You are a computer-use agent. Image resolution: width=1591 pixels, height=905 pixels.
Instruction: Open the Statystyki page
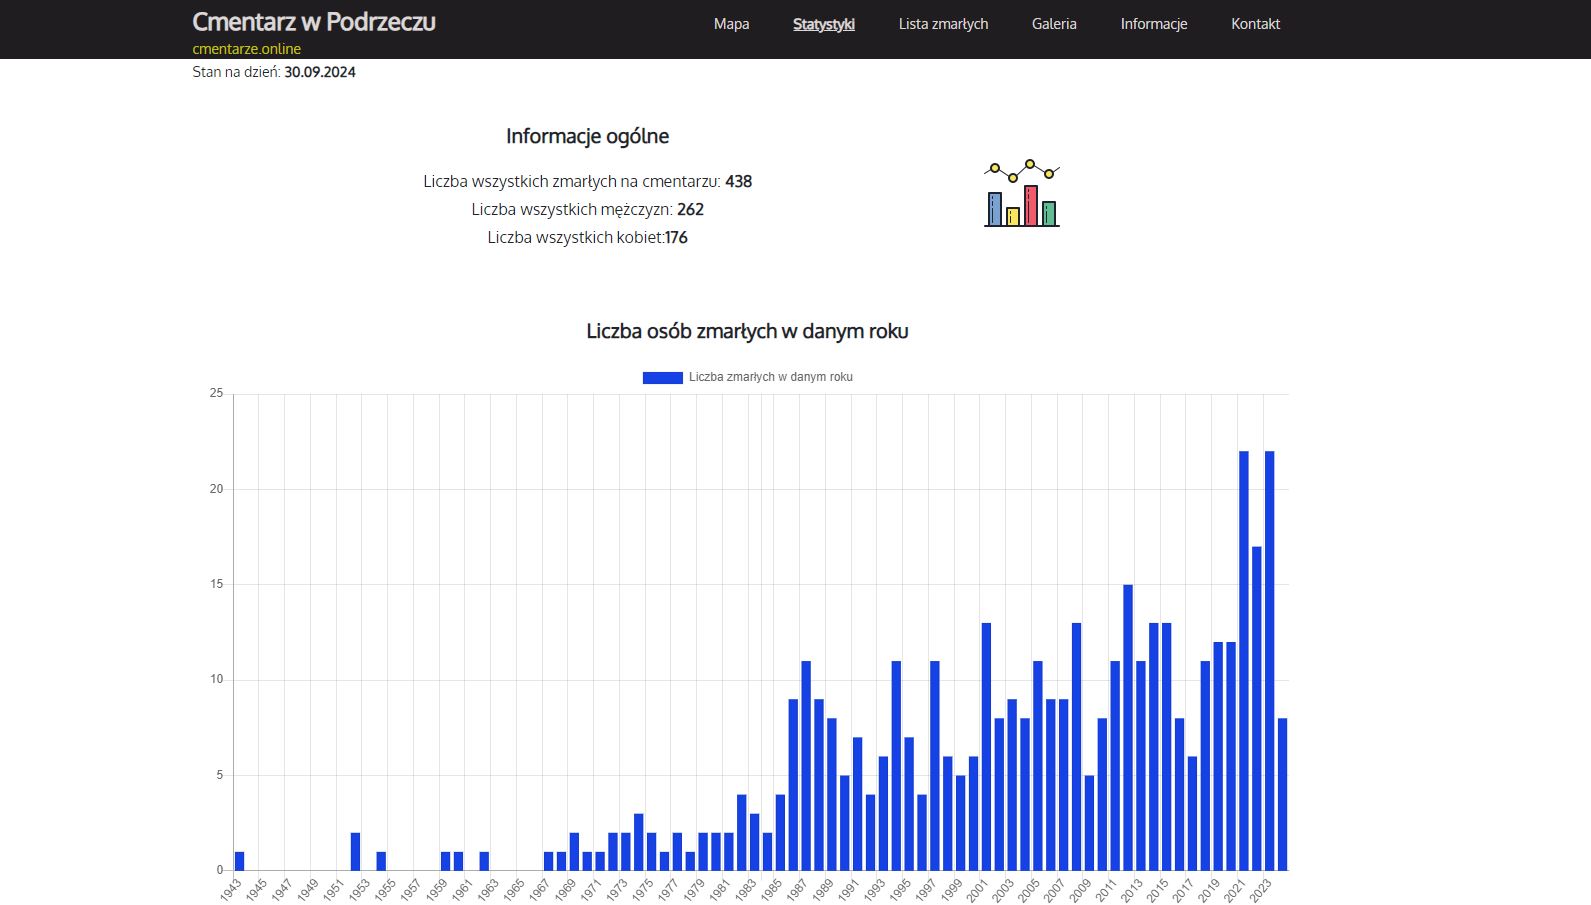click(x=824, y=24)
